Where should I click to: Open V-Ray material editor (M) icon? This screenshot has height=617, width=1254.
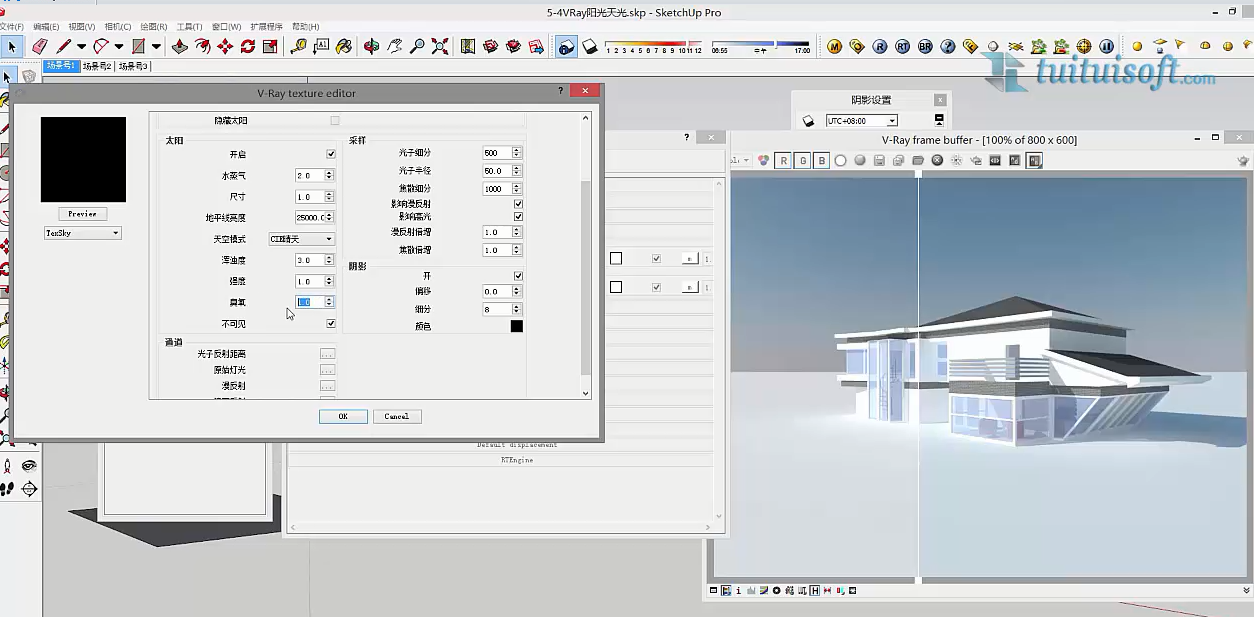(835, 46)
